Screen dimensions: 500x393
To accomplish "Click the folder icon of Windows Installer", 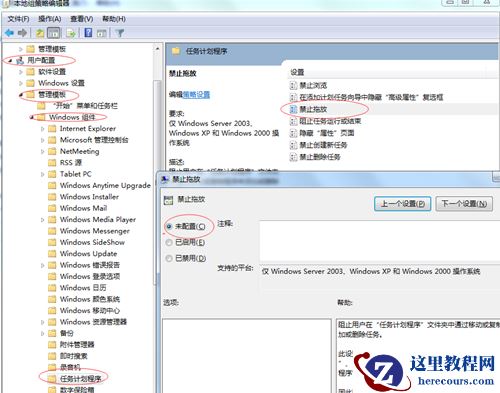I will 52,197.
